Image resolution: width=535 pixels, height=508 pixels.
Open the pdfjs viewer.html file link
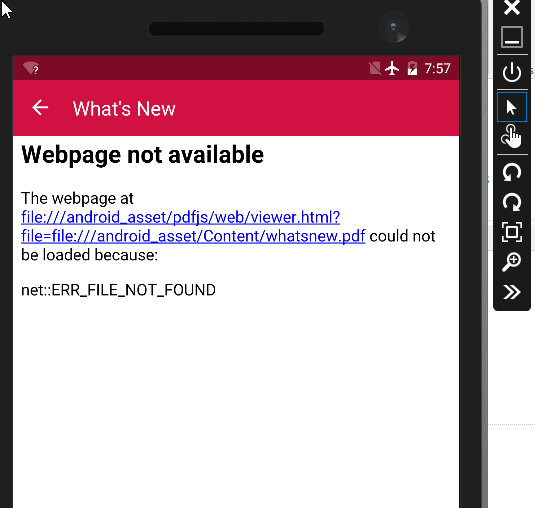pyautogui.click(x=193, y=227)
